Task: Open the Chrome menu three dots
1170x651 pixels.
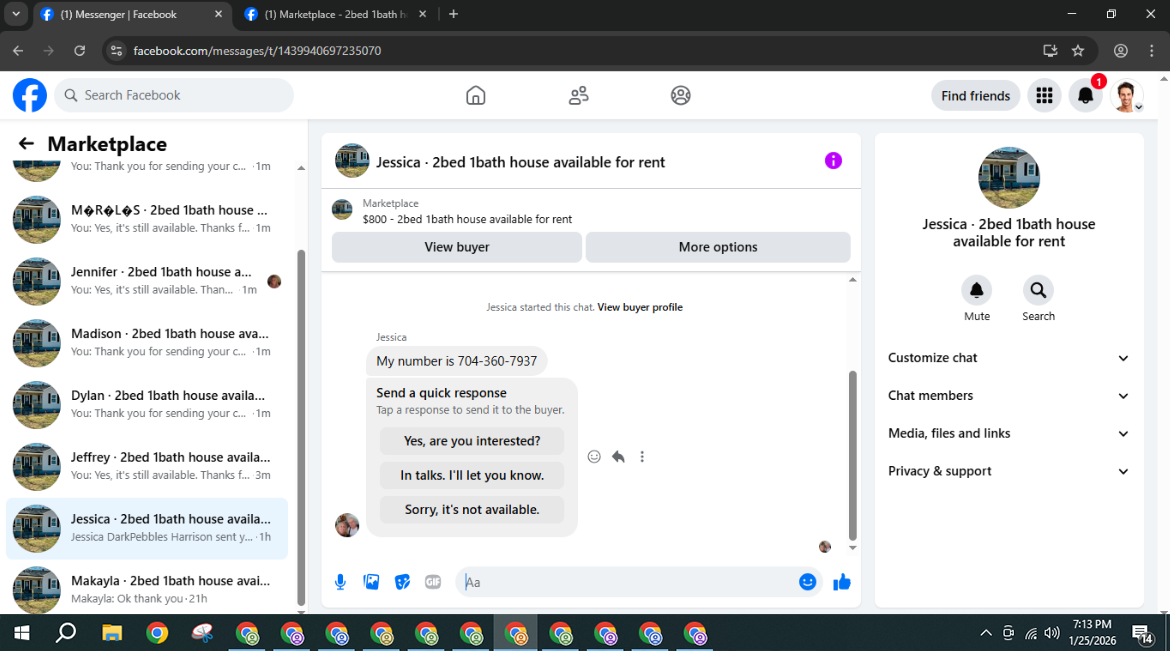Action: tap(1151, 51)
